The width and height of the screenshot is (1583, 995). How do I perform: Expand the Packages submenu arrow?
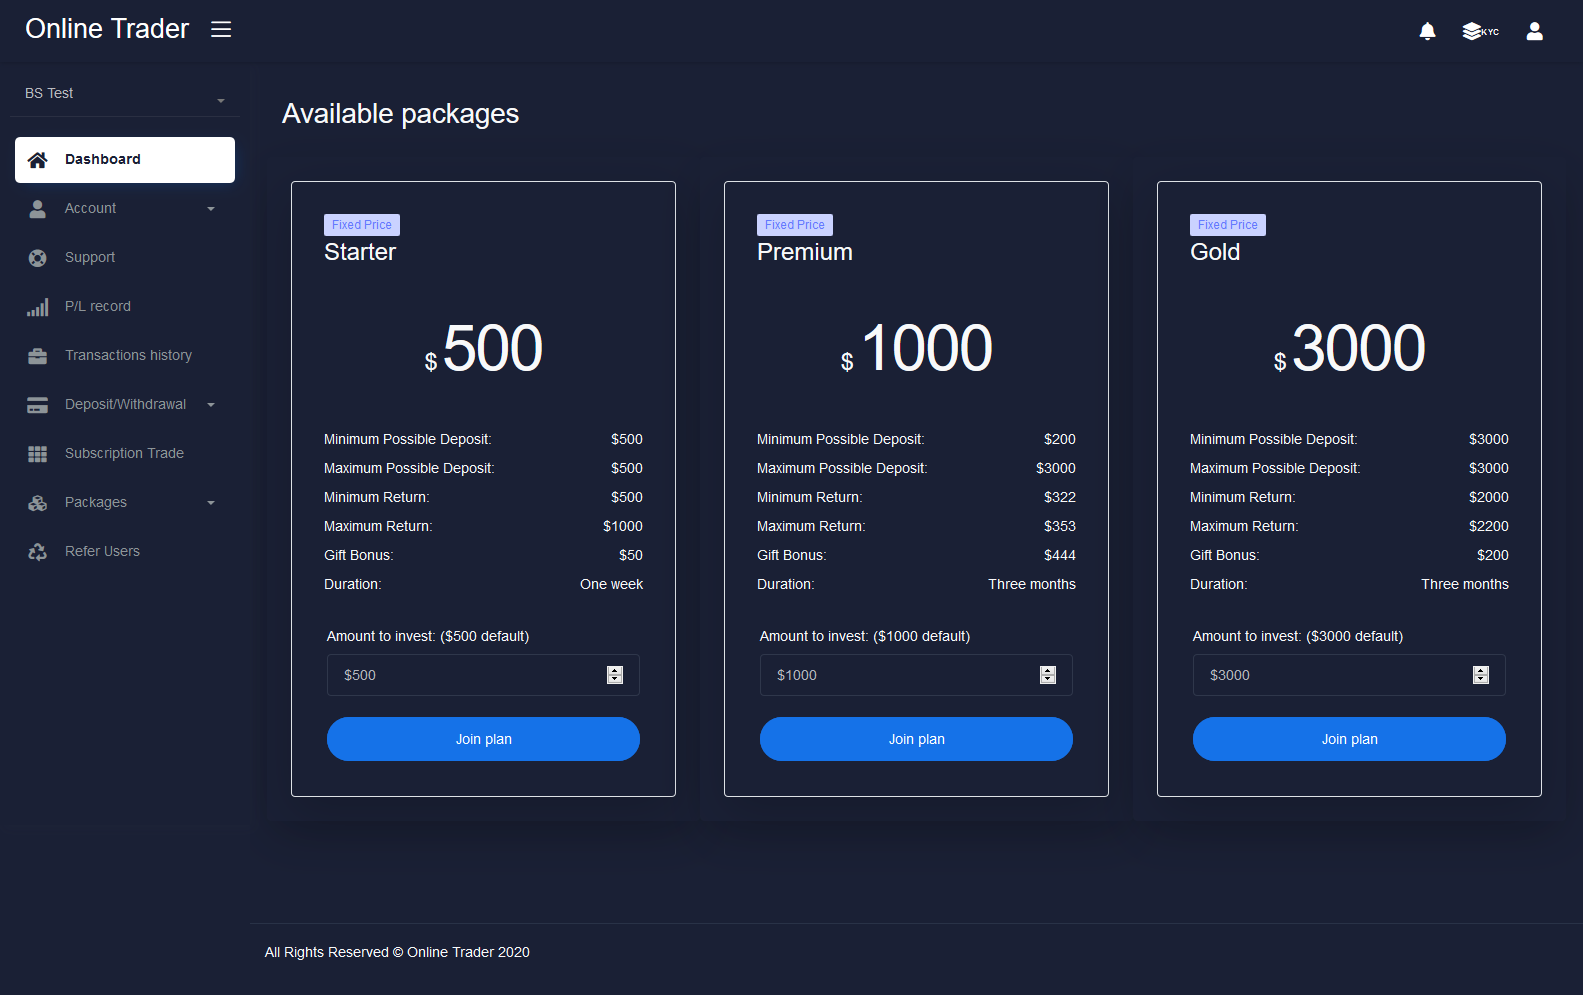tap(211, 503)
